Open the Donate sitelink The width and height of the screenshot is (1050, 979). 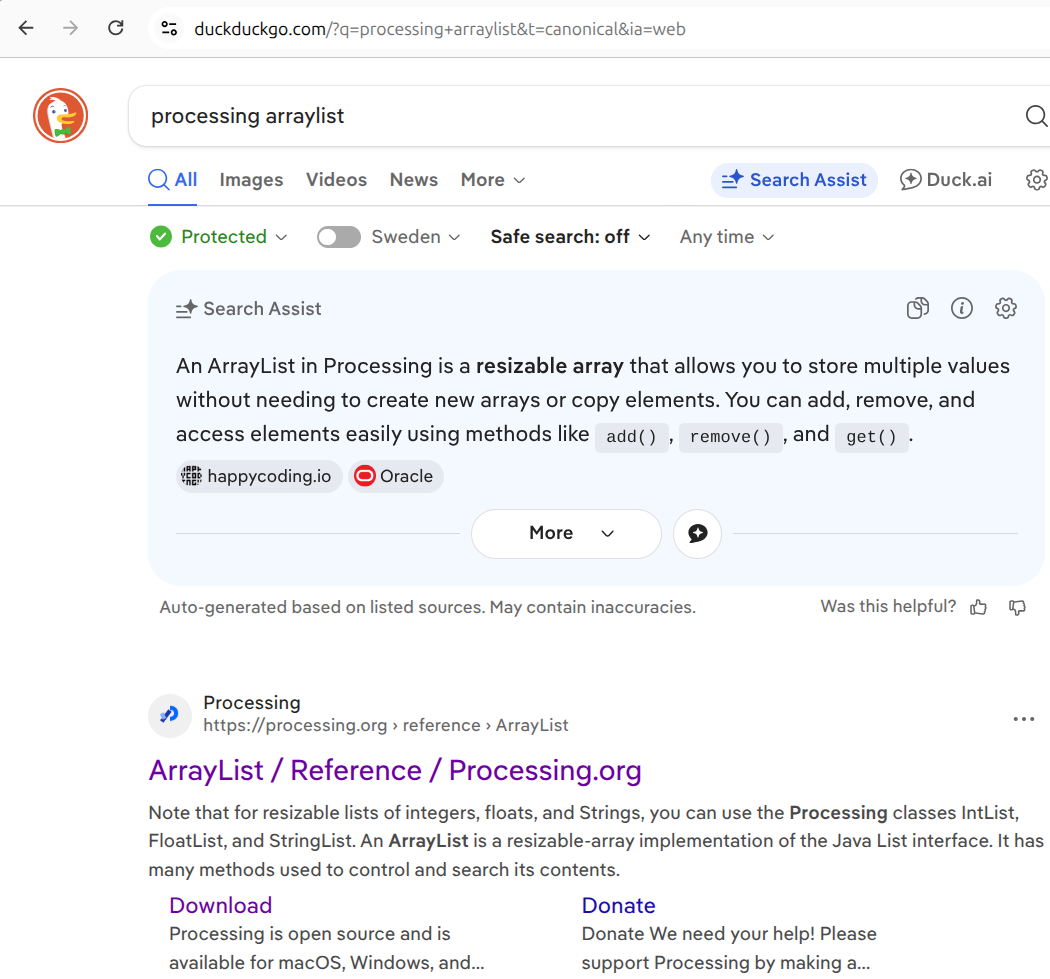618,905
